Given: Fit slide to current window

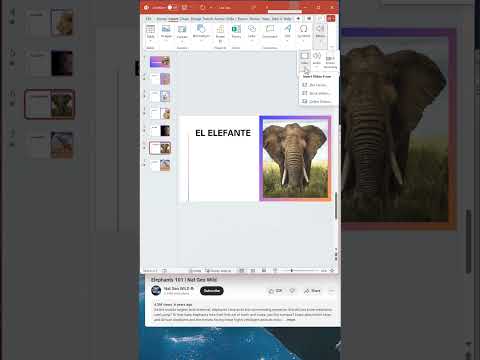Looking at the screenshot, I should [332, 271].
